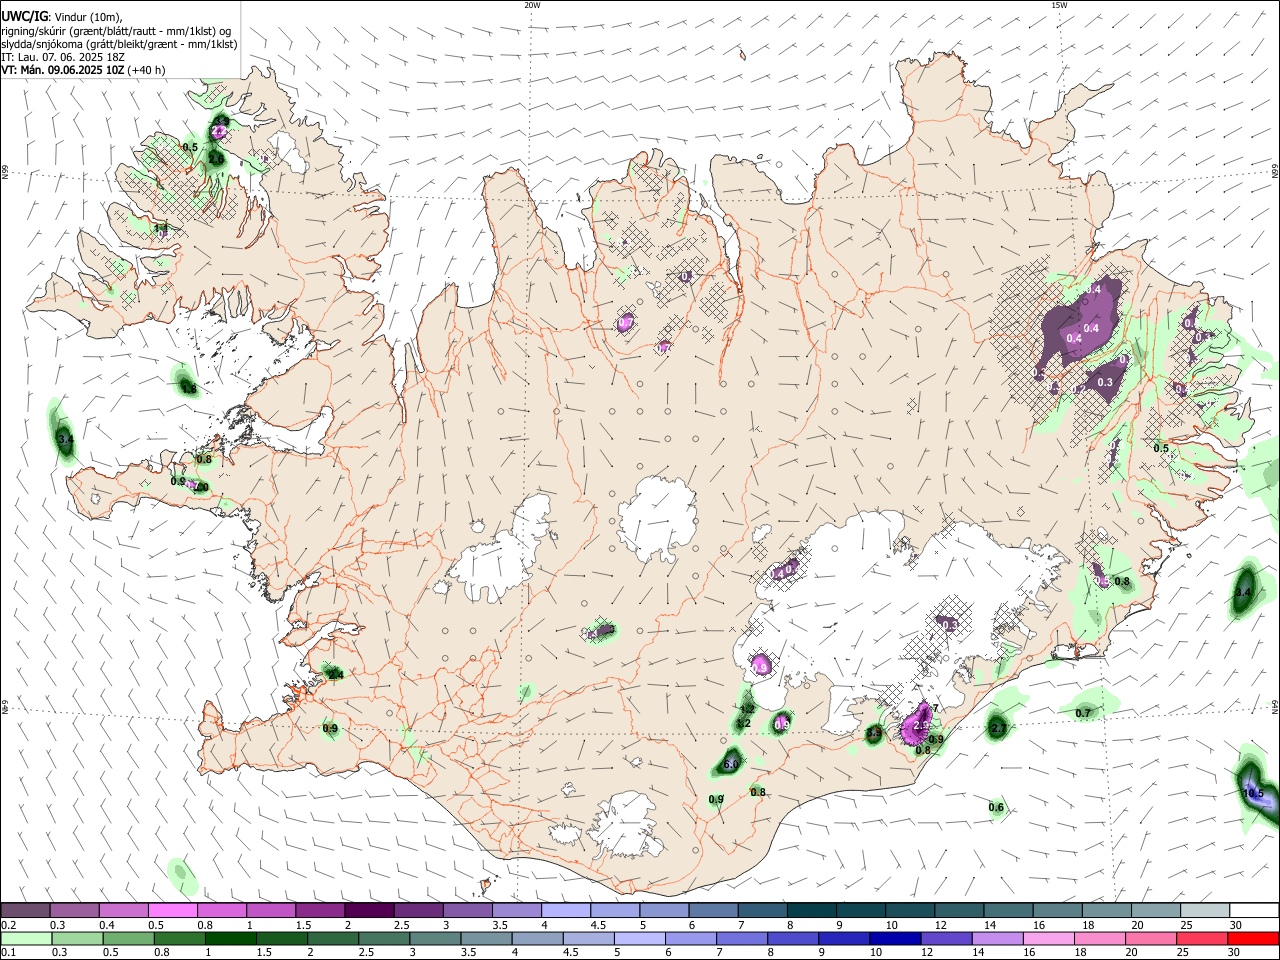Select top-row swatch between 1 and 1.5
Screen dimensions: 1280x960
(270, 910)
